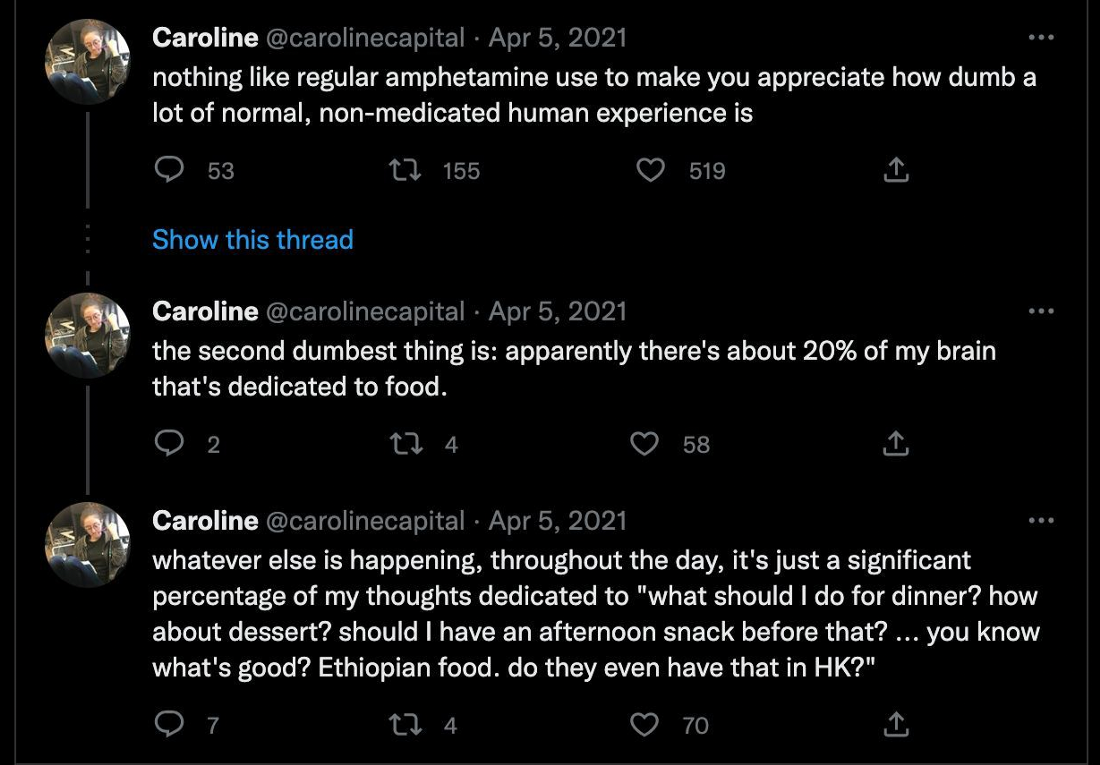Reply to the '20% of my brain' tweet
The image size is (1100, 765).
pyautogui.click(x=168, y=444)
